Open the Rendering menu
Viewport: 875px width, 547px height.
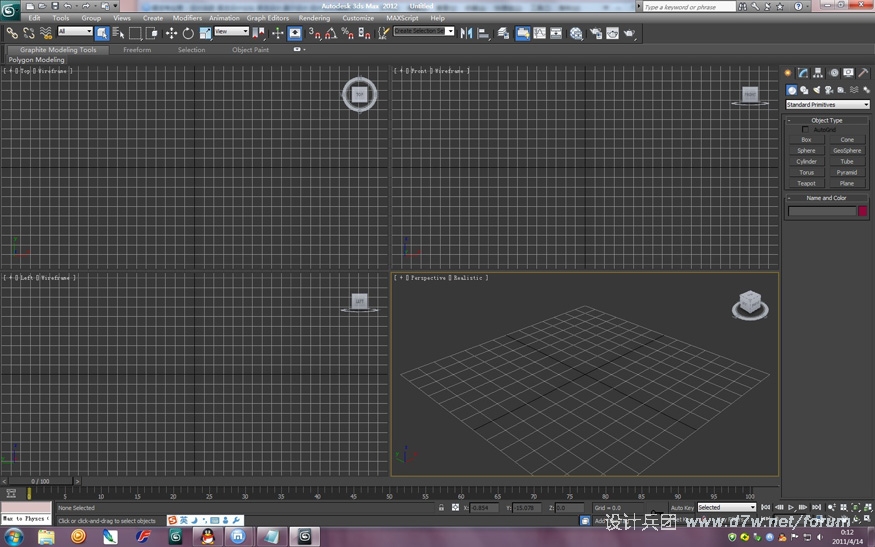click(x=314, y=18)
